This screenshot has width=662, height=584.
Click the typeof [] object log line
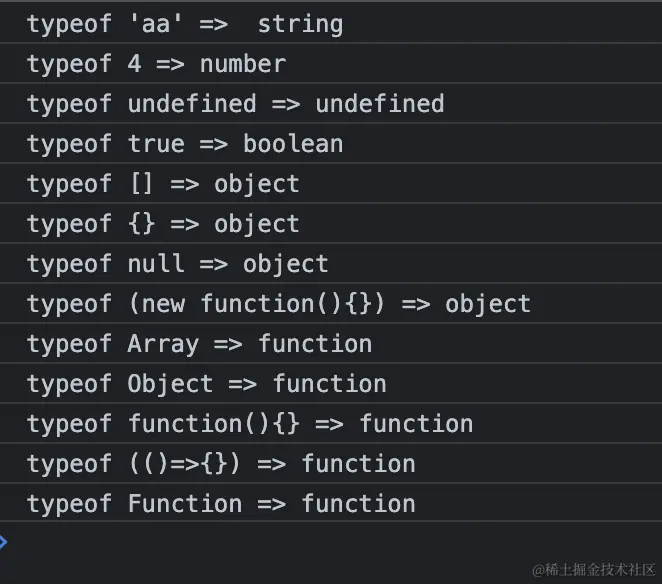click(x=163, y=184)
